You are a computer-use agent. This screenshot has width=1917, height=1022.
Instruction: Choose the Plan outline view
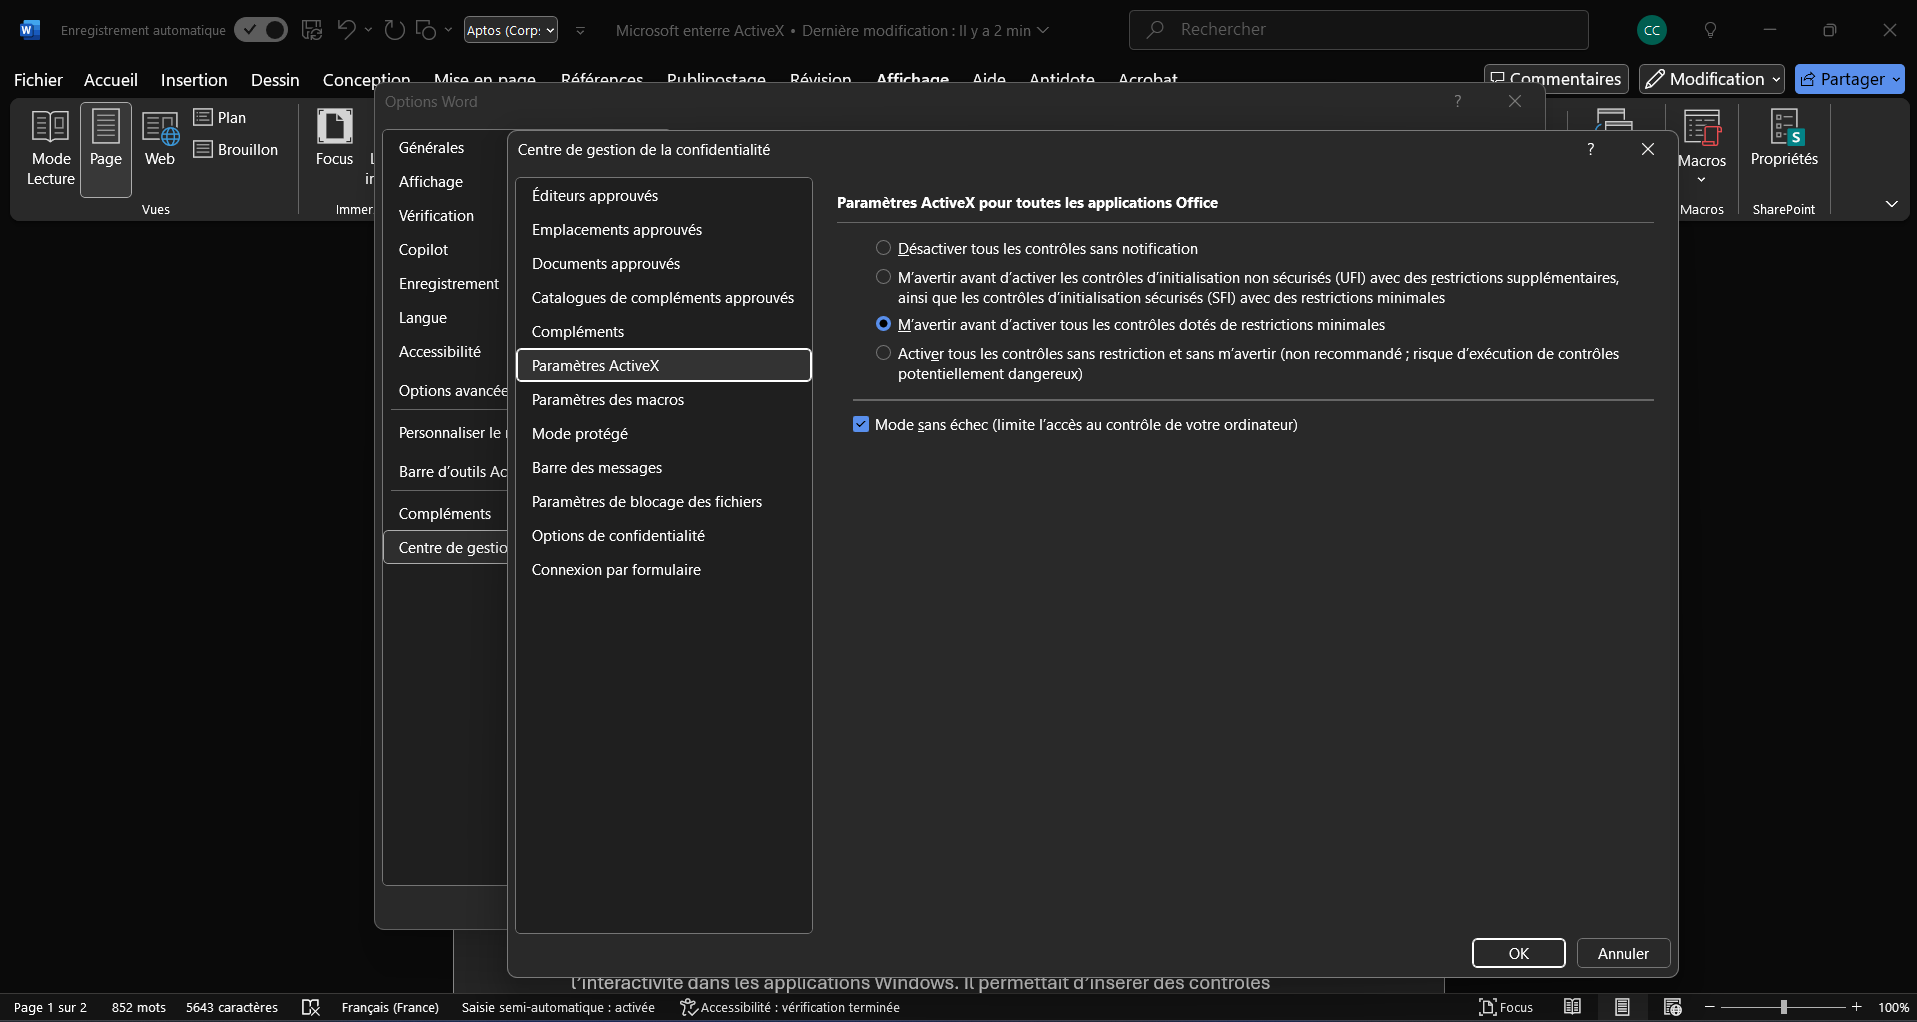pyautogui.click(x=220, y=117)
